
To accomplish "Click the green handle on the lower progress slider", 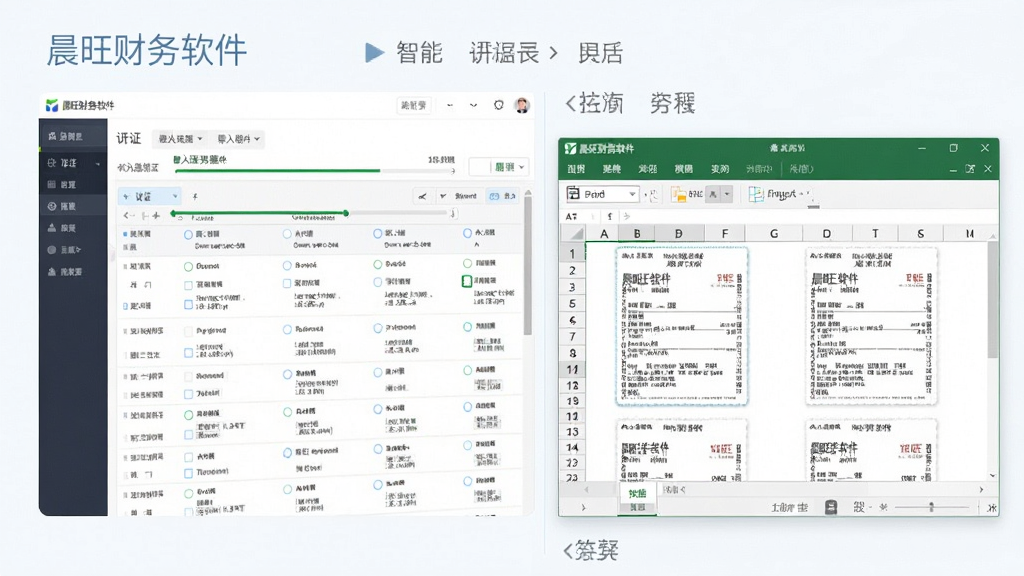I will tap(346, 214).
